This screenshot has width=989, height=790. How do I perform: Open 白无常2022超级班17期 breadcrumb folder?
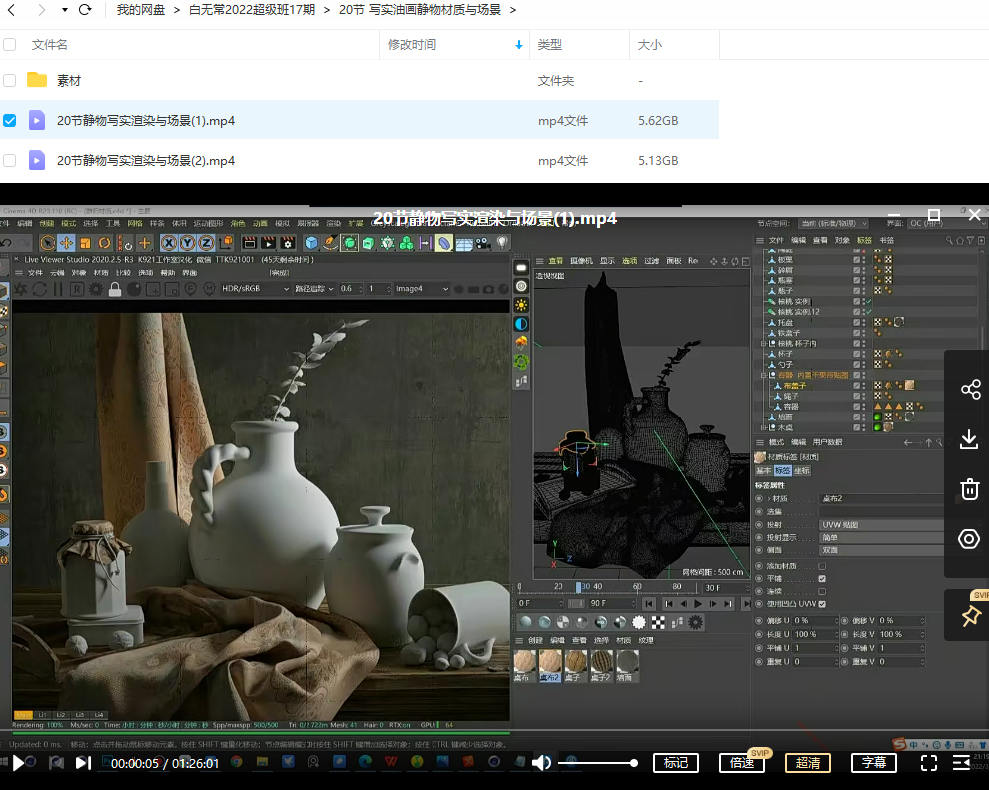[x=252, y=10]
